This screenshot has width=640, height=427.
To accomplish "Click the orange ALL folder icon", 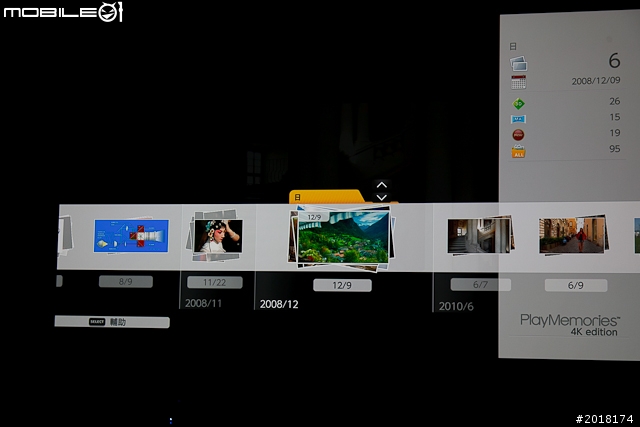I will 518,151.
